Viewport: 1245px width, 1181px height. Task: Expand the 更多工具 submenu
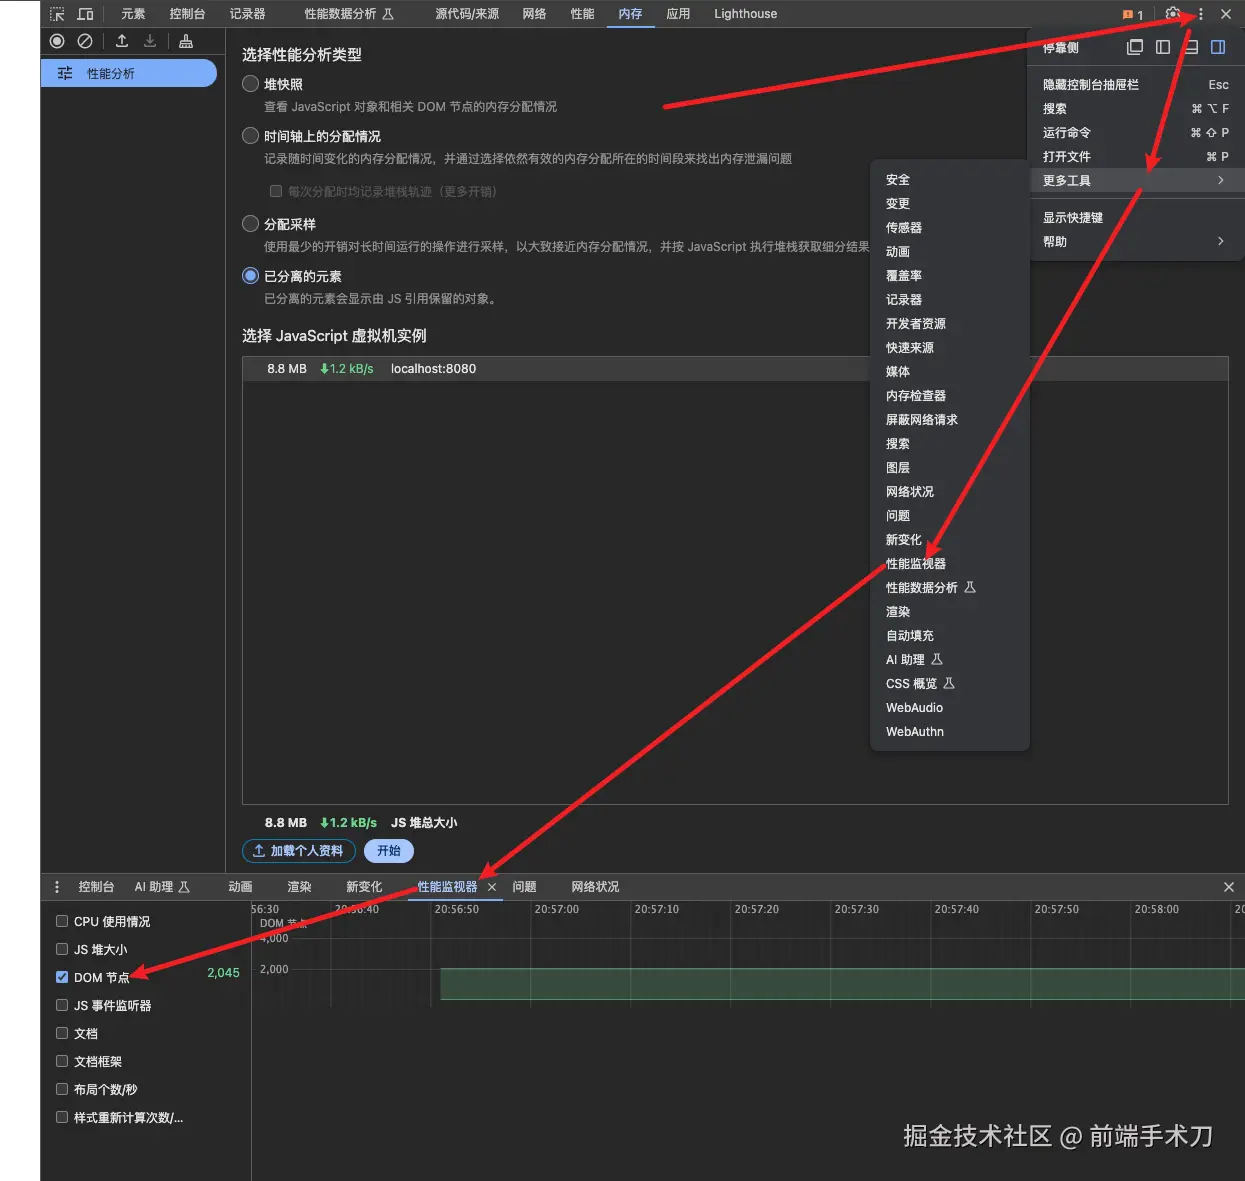click(x=1135, y=180)
